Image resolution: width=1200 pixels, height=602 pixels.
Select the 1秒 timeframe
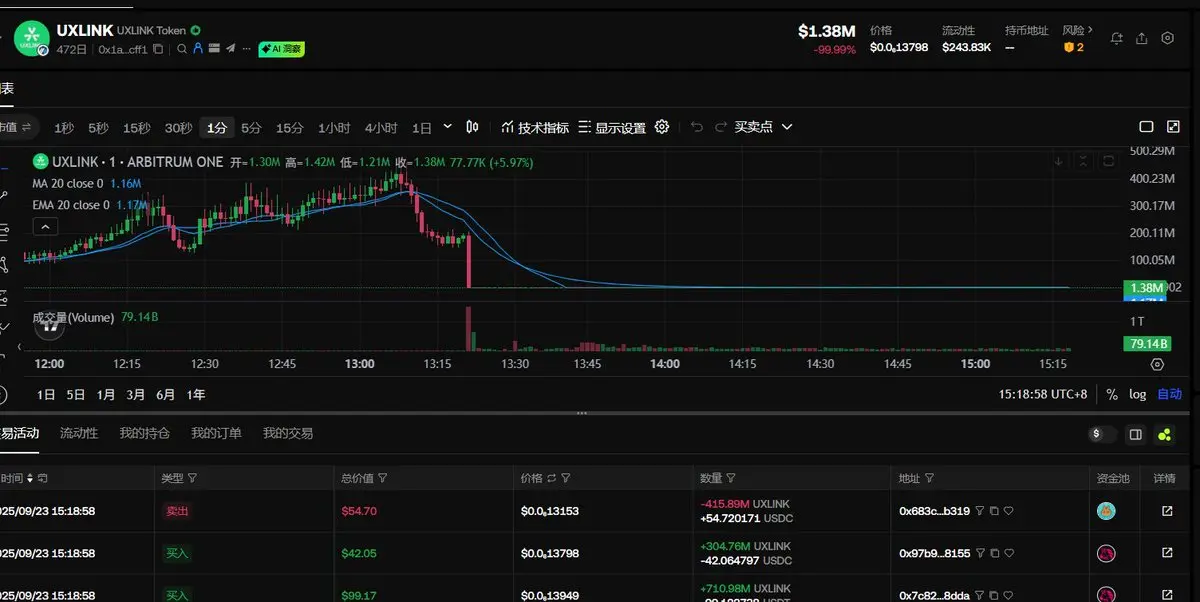point(64,128)
